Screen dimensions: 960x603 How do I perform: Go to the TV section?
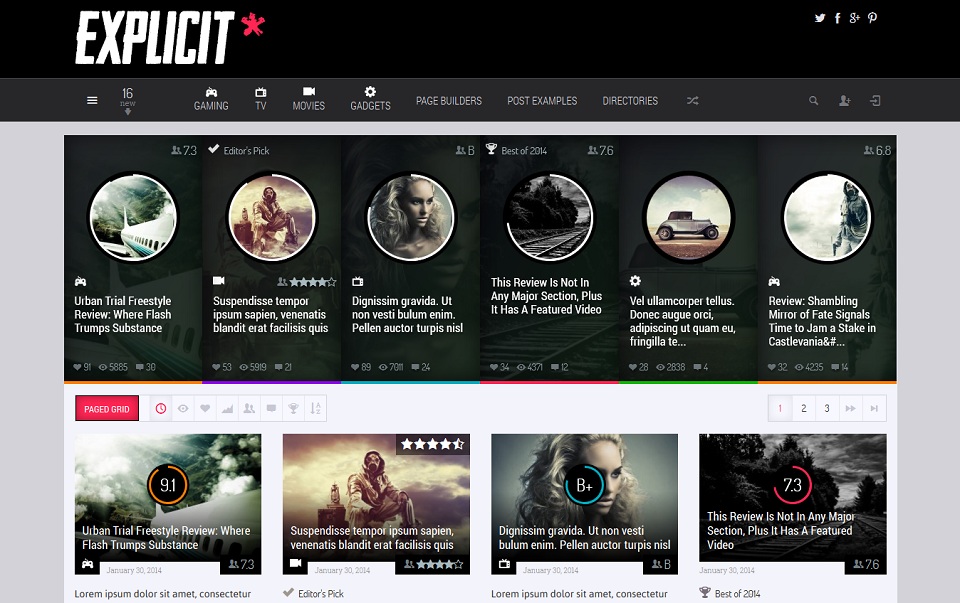coord(261,99)
